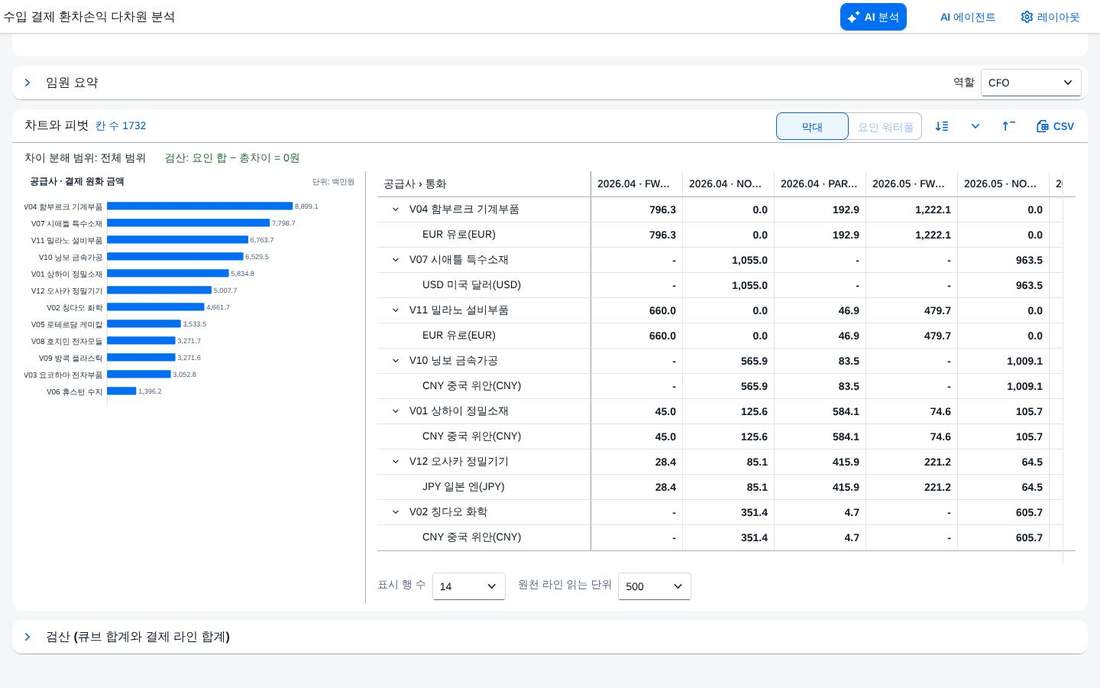Click the V08 호치민 bar in chart
This screenshot has height=688, width=1100.
141,341
